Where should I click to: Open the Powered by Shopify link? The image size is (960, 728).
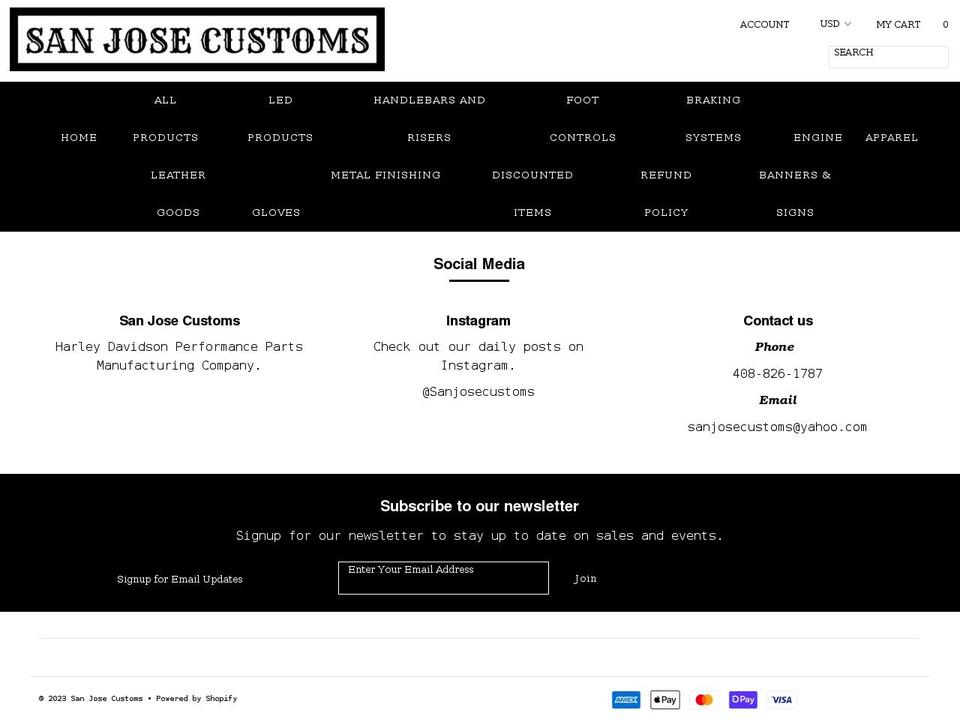[x=197, y=699]
